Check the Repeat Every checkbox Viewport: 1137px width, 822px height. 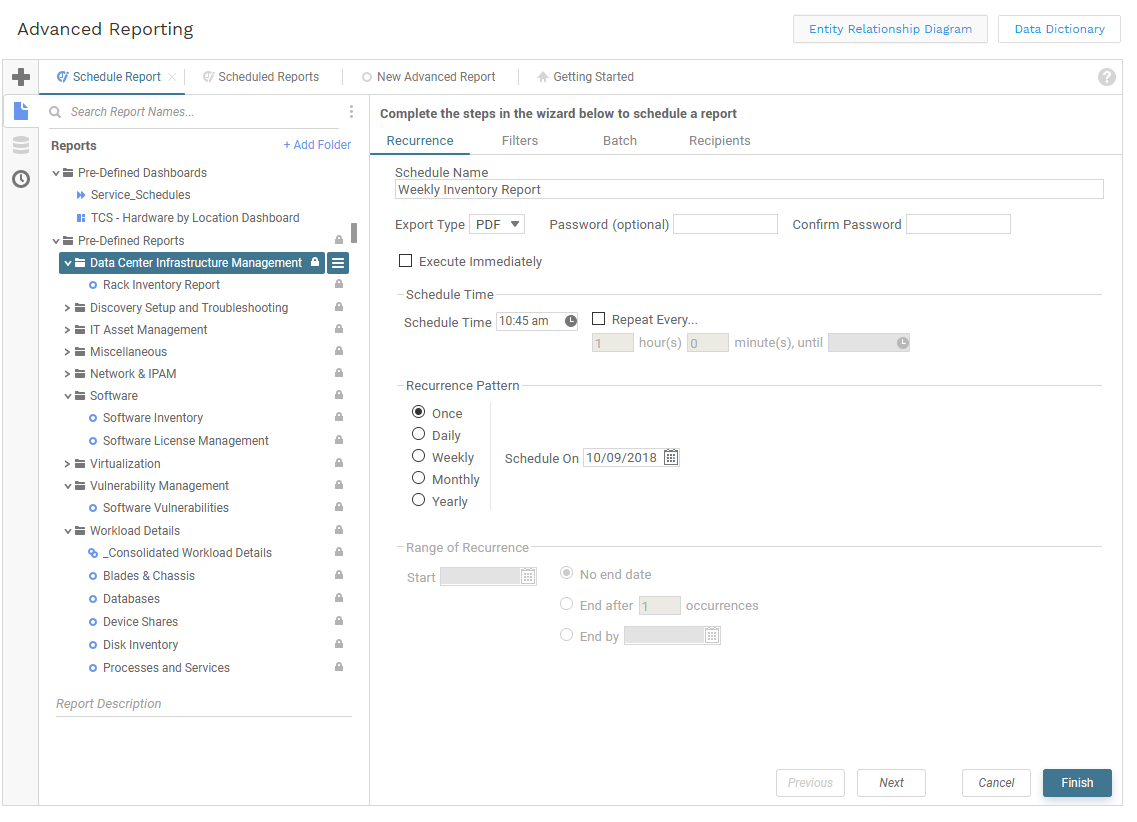coord(599,319)
